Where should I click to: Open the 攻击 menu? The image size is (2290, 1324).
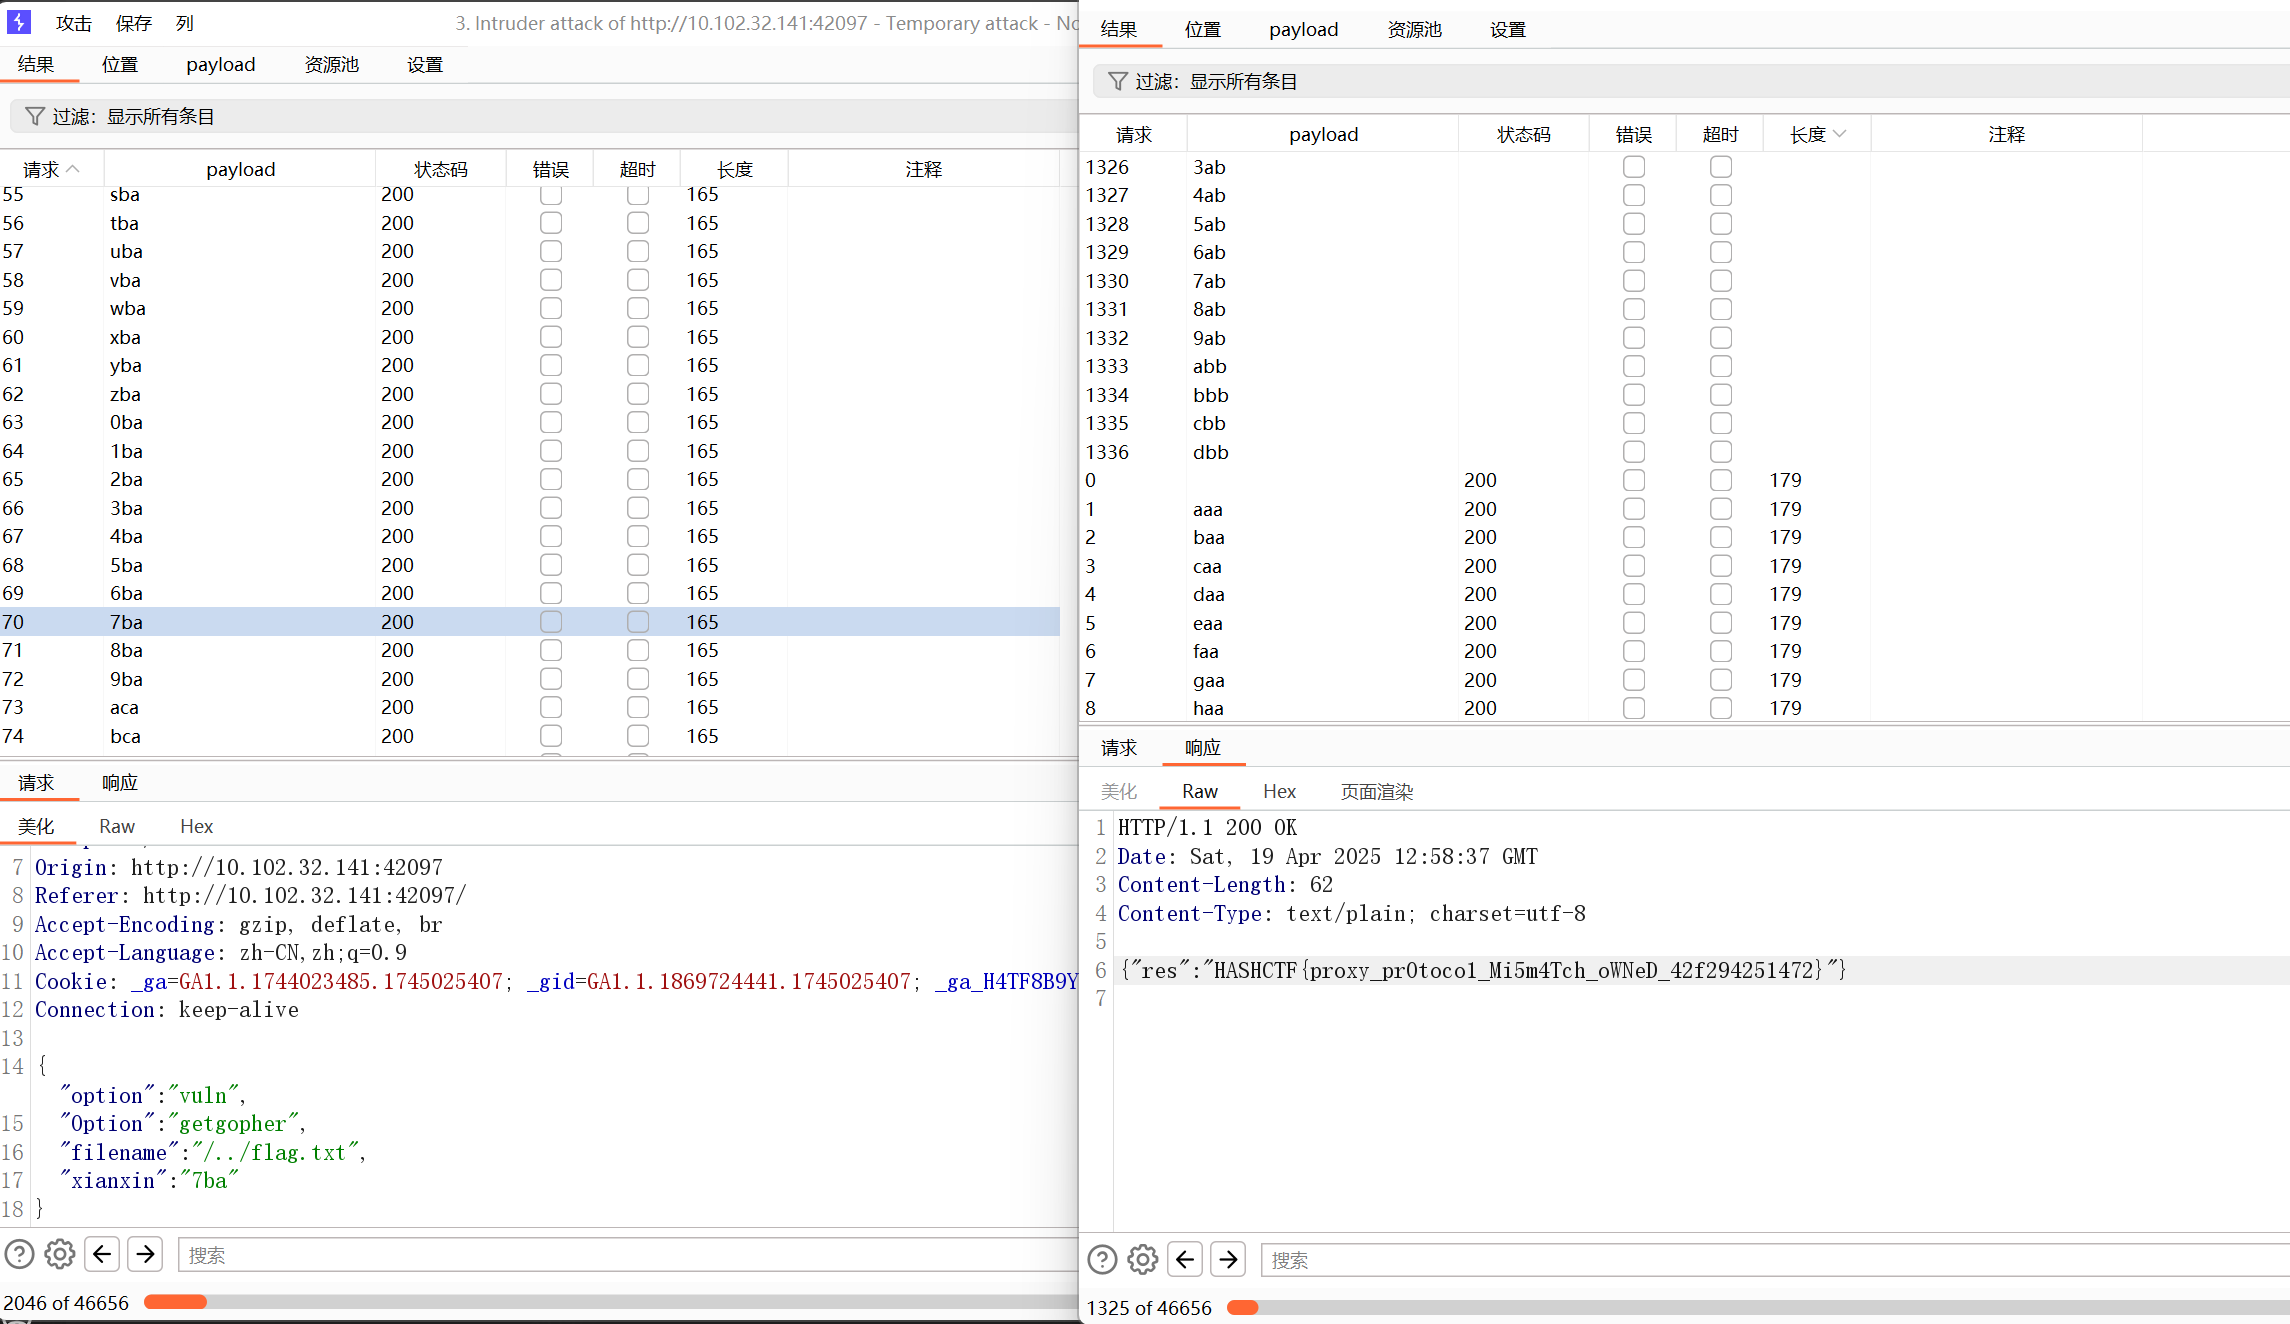pyautogui.click(x=73, y=23)
